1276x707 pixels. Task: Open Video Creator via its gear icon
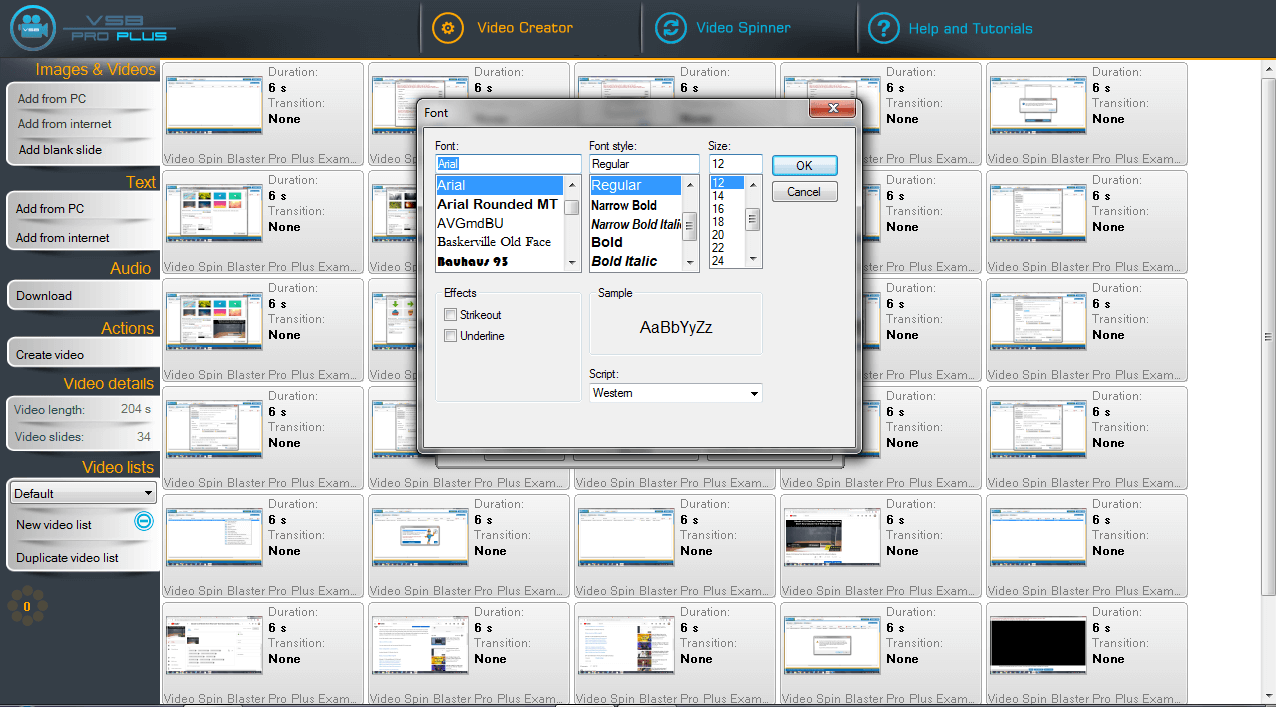click(448, 28)
